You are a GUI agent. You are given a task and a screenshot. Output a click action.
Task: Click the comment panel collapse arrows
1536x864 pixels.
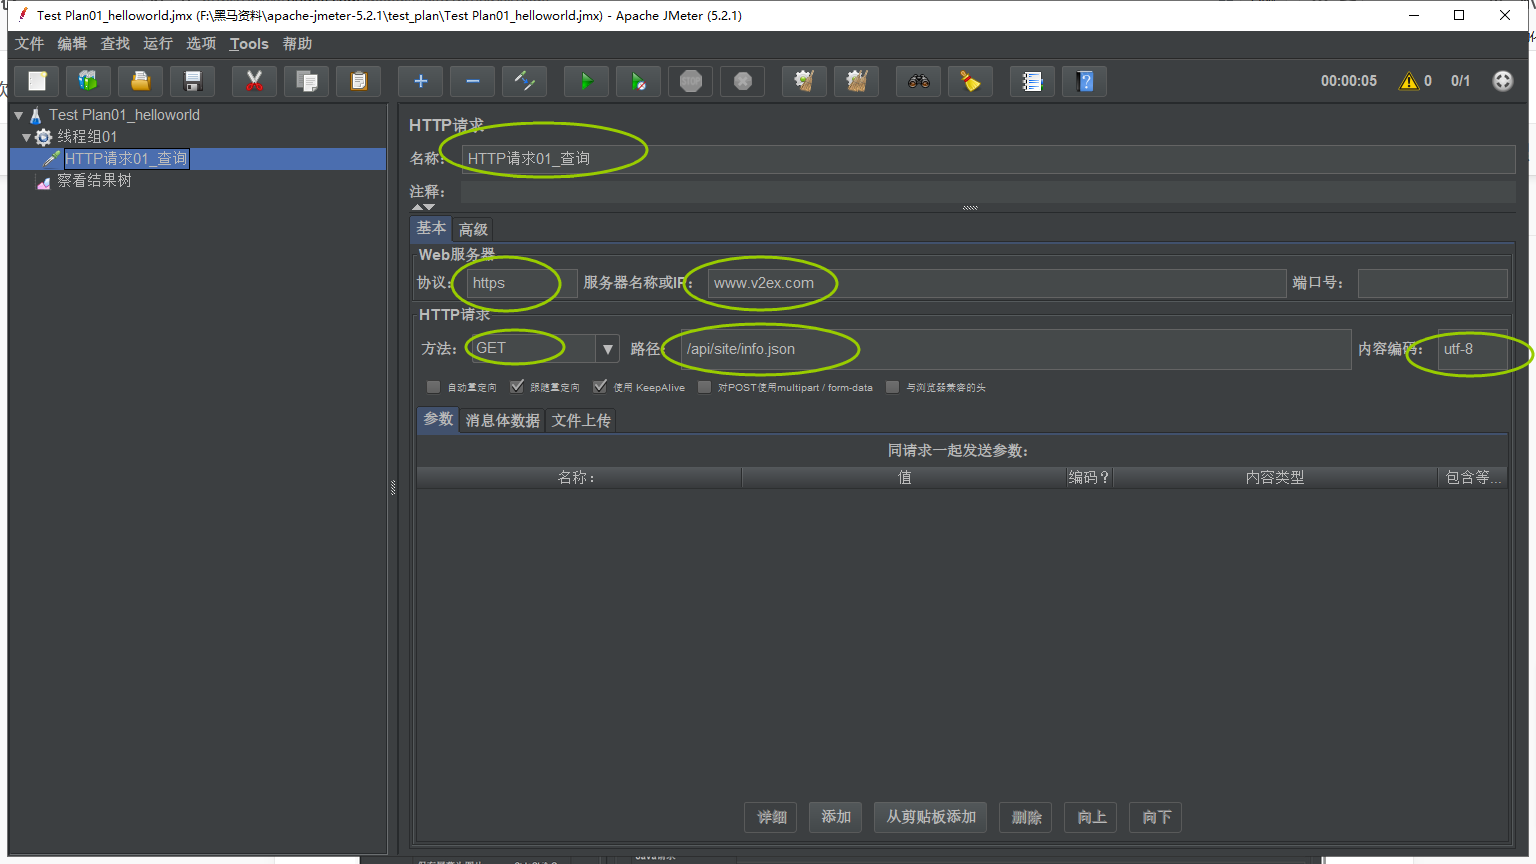[424, 207]
